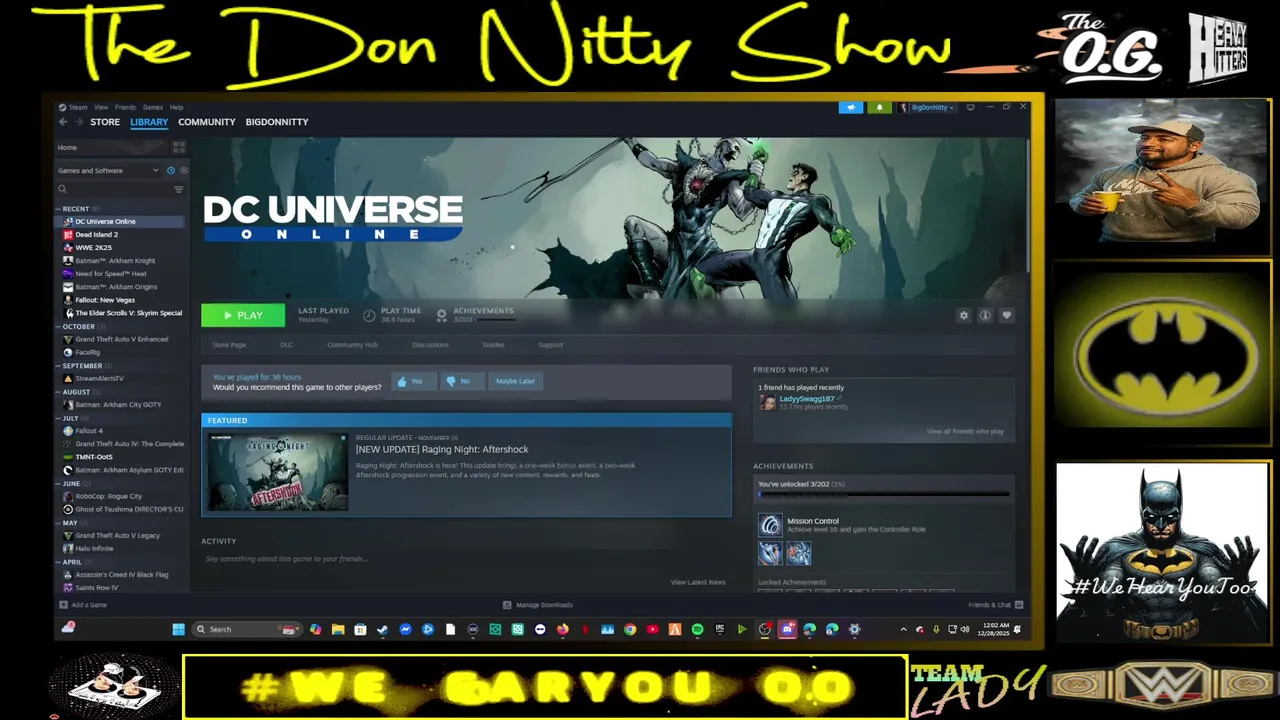This screenshot has width=1280, height=720.
Task: Collapse the AUGUST games group
Action: point(75,392)
